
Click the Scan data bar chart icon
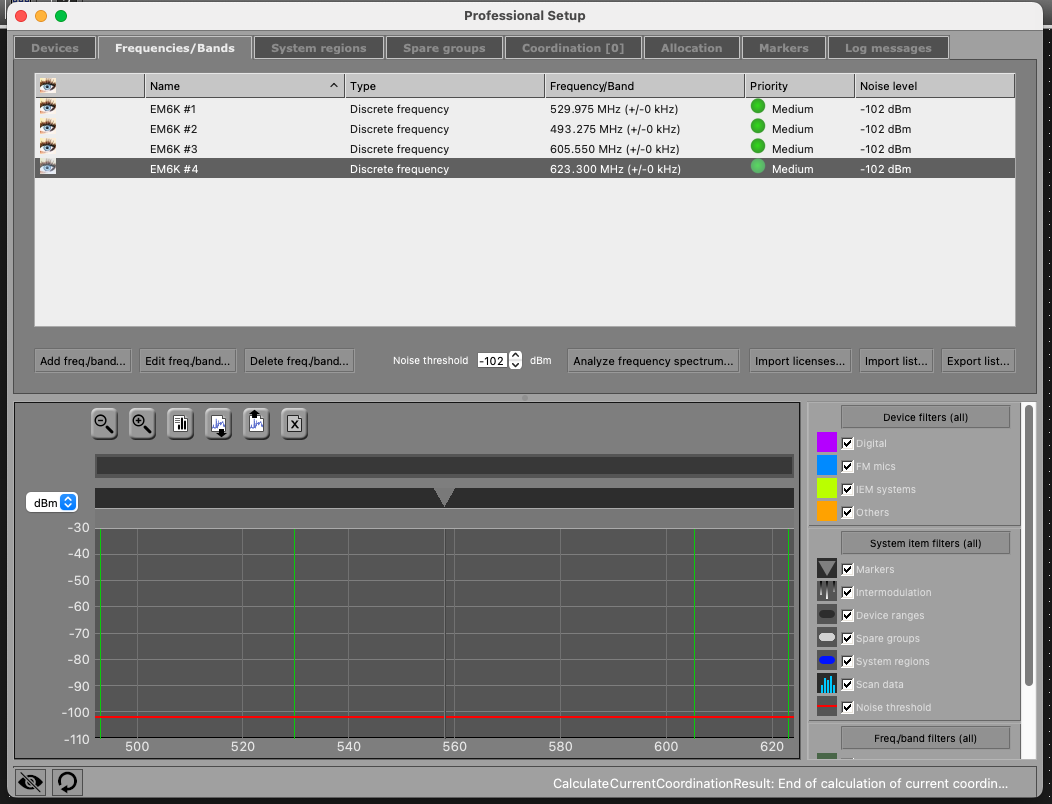pos(827,683)
